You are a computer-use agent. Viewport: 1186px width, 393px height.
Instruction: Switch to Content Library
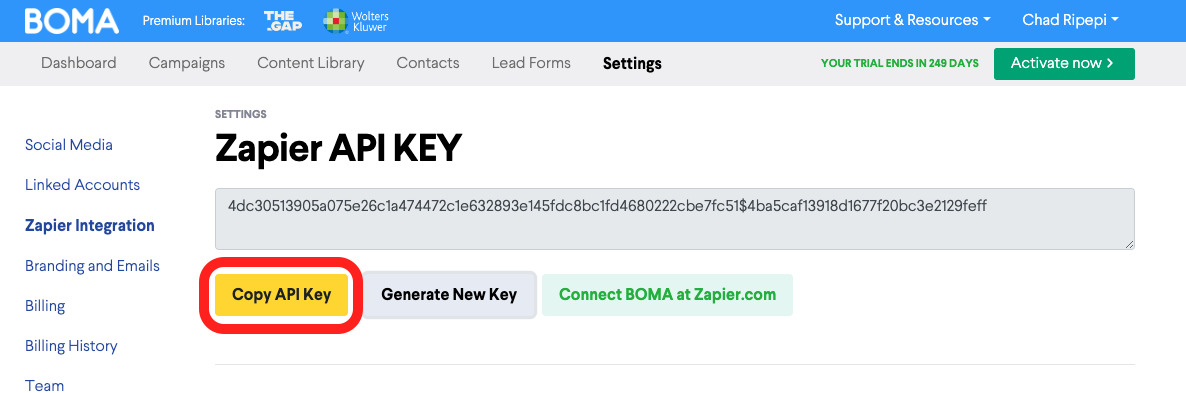pyautogui.click(x=311, y=63)
